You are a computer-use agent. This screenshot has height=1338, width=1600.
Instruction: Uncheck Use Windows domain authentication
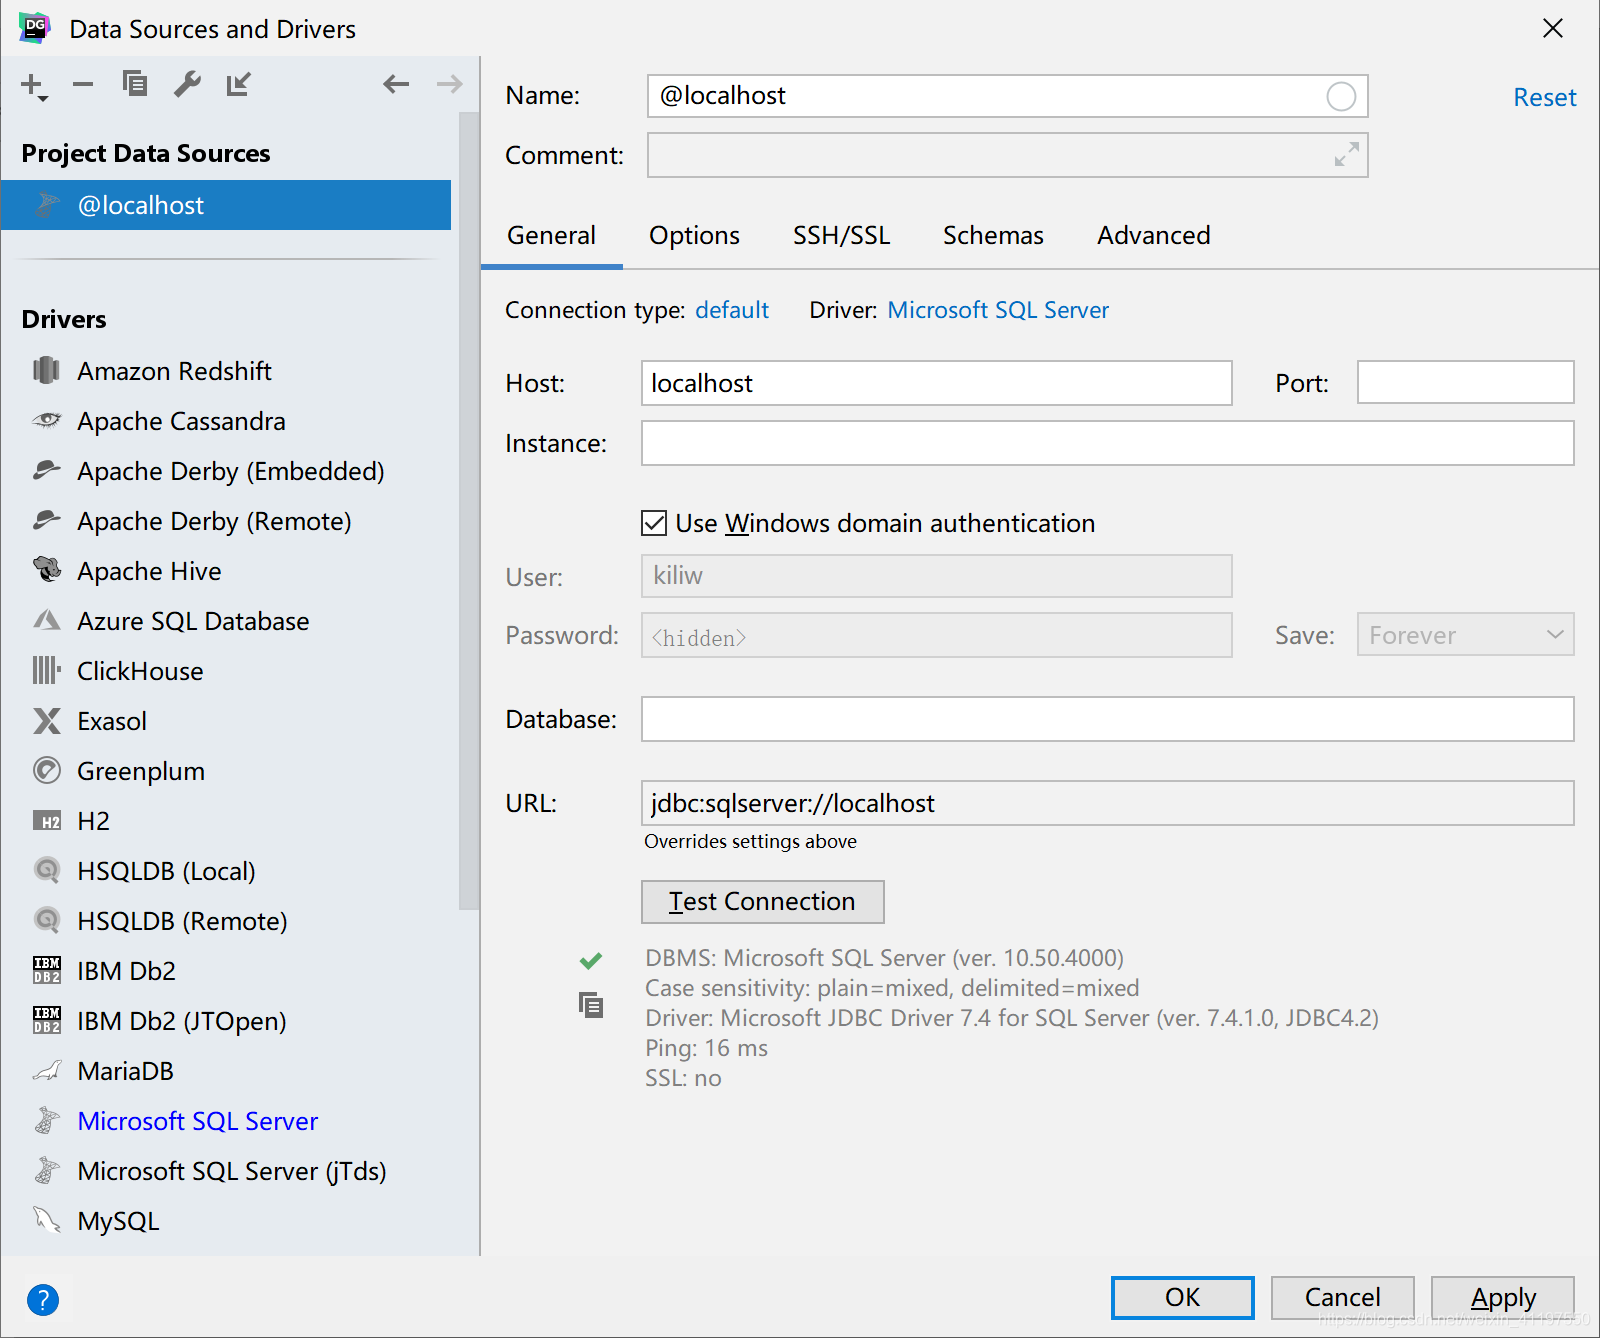point(653,522)
